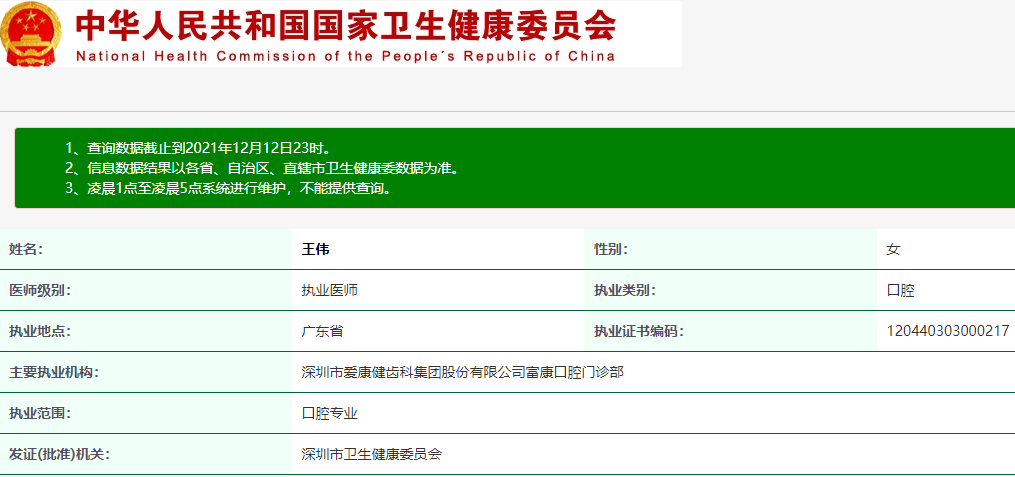Click the national emblem logo
The image size is (1015, 477).
(31, 34)
